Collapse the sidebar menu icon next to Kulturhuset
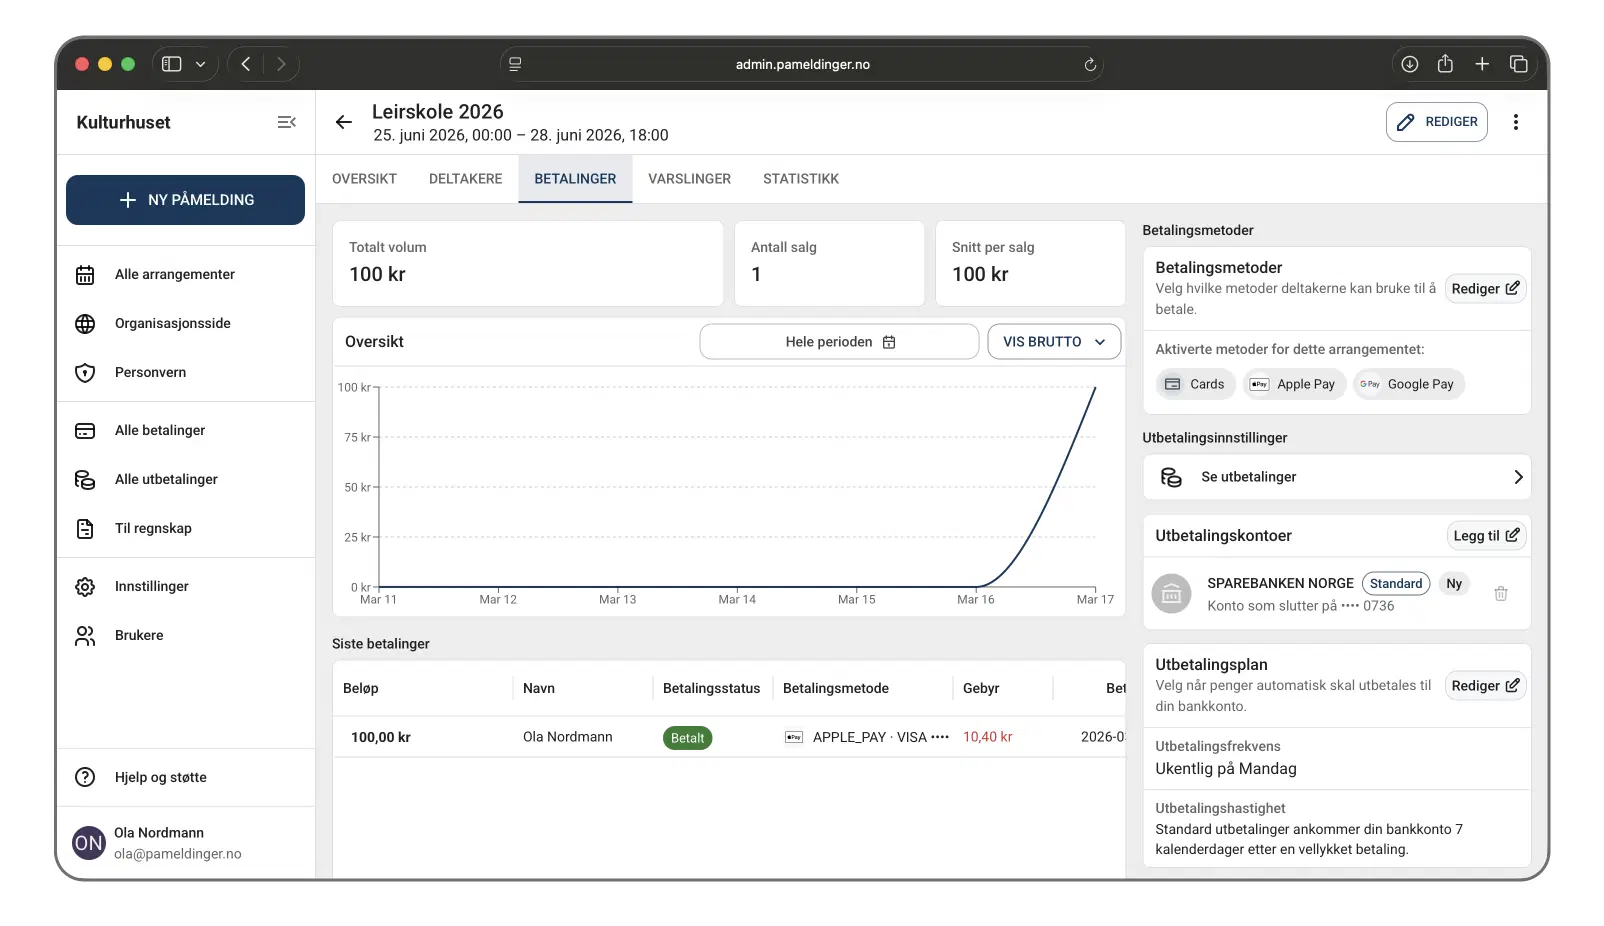Image resolution: width=1604 pixels, height=926 pixels. point(286,122)
